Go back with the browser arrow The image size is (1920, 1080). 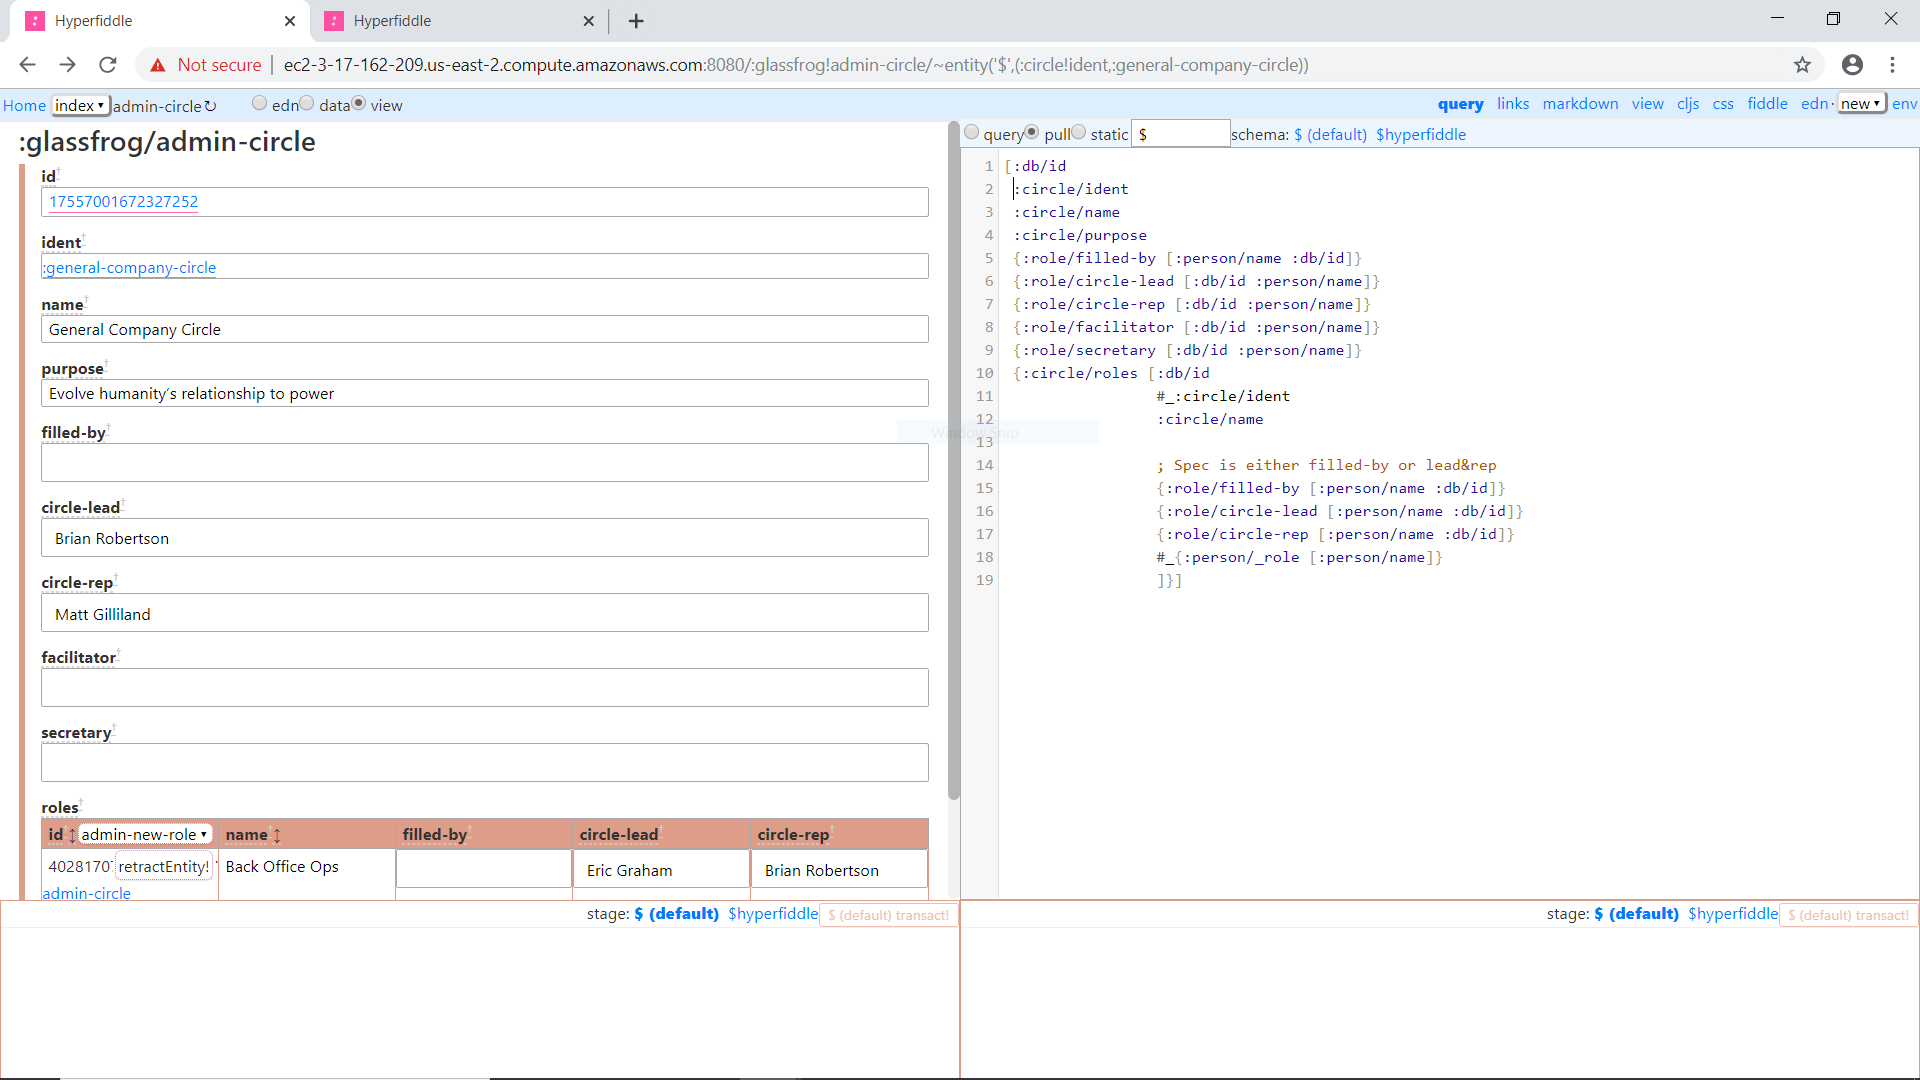27,65
